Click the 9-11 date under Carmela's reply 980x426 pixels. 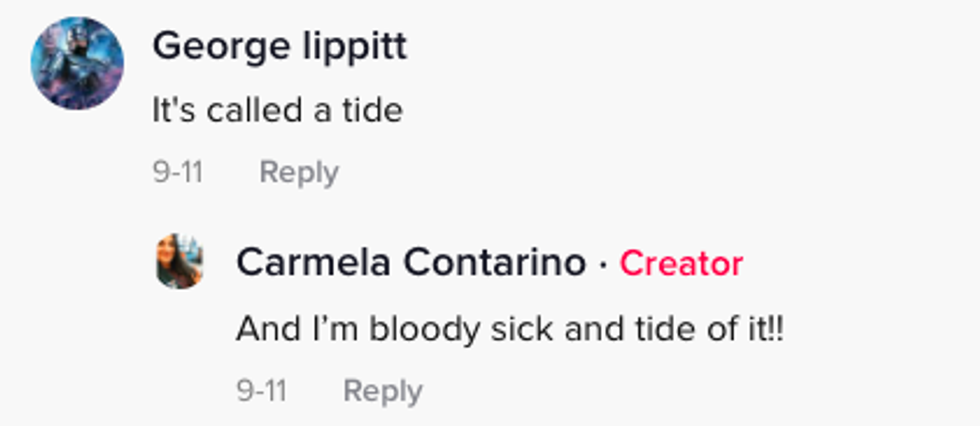(261, 391)
